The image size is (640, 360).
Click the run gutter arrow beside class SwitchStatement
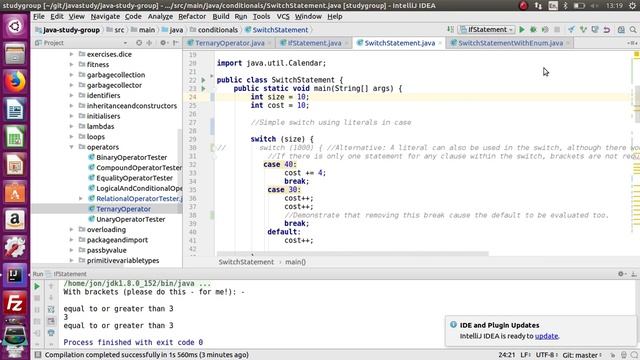(x=203, y=80)
